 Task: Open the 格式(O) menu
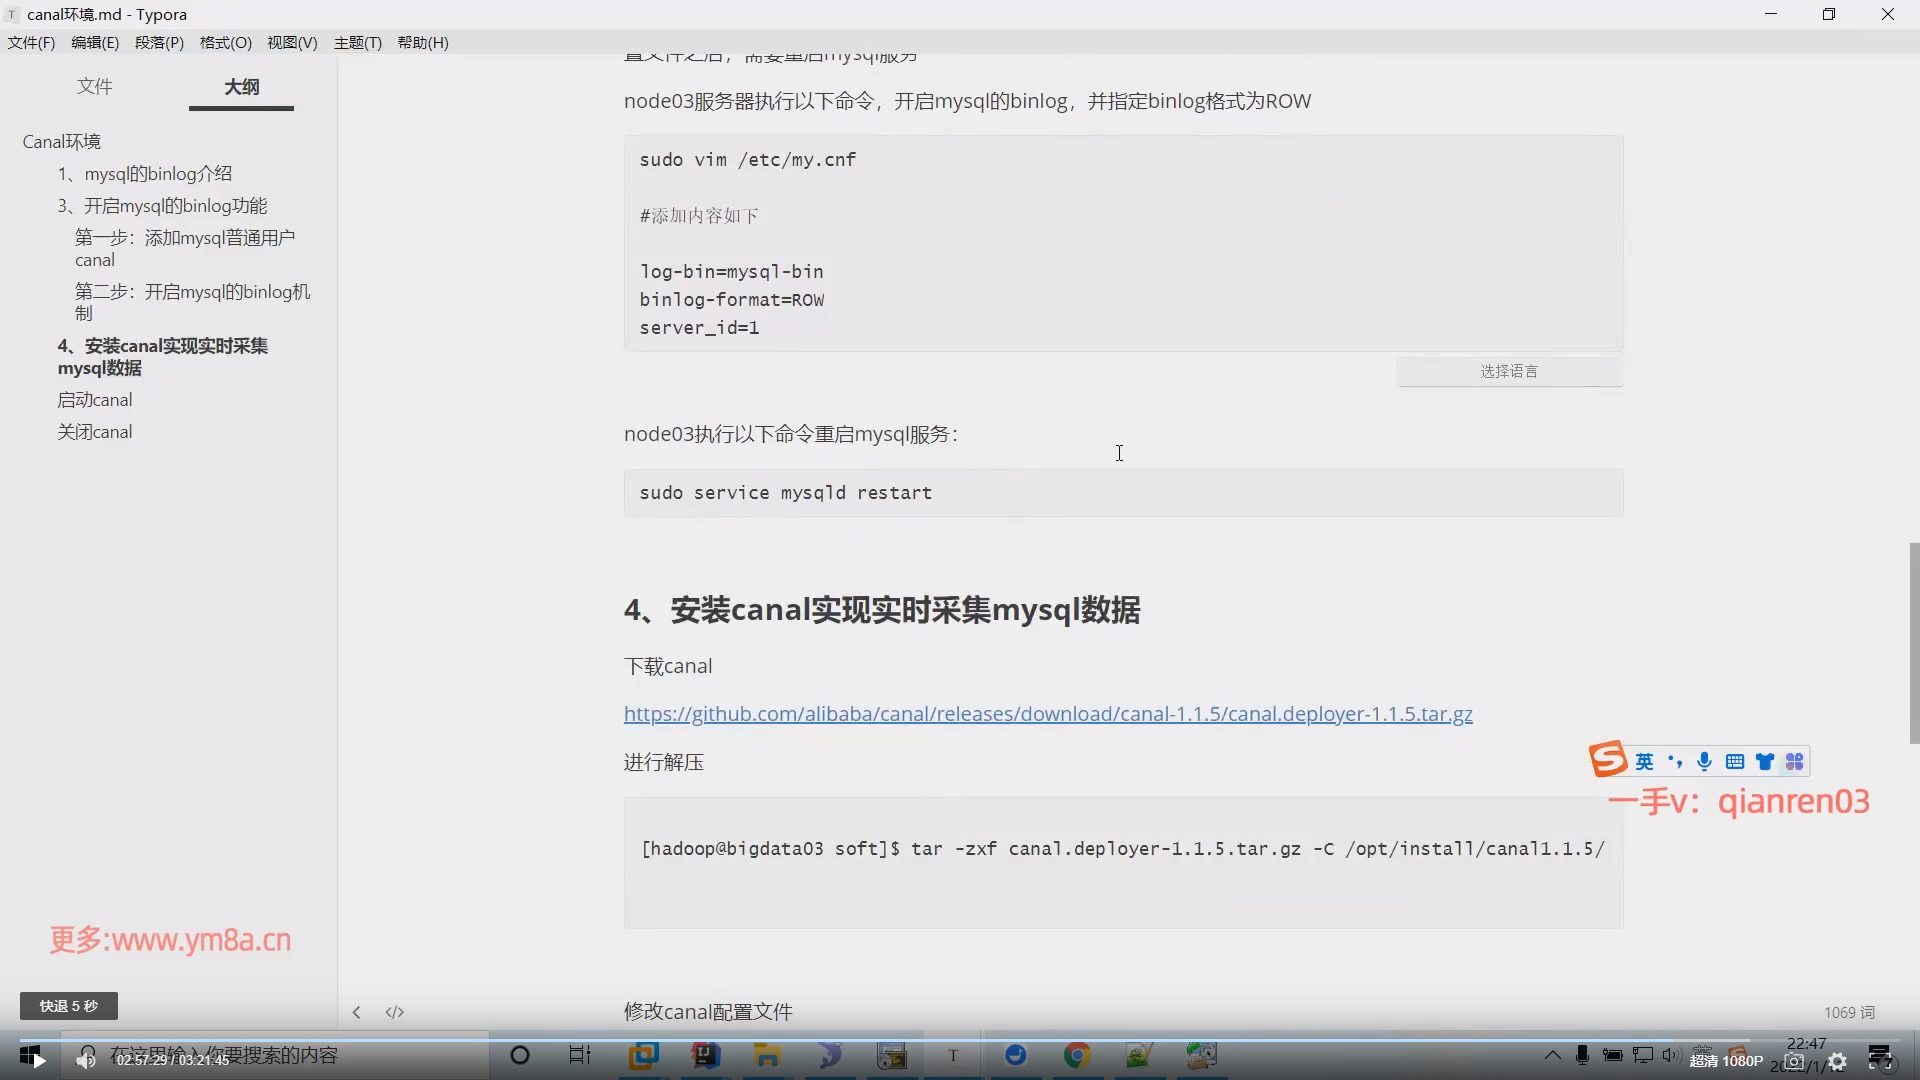click(225, 42)
